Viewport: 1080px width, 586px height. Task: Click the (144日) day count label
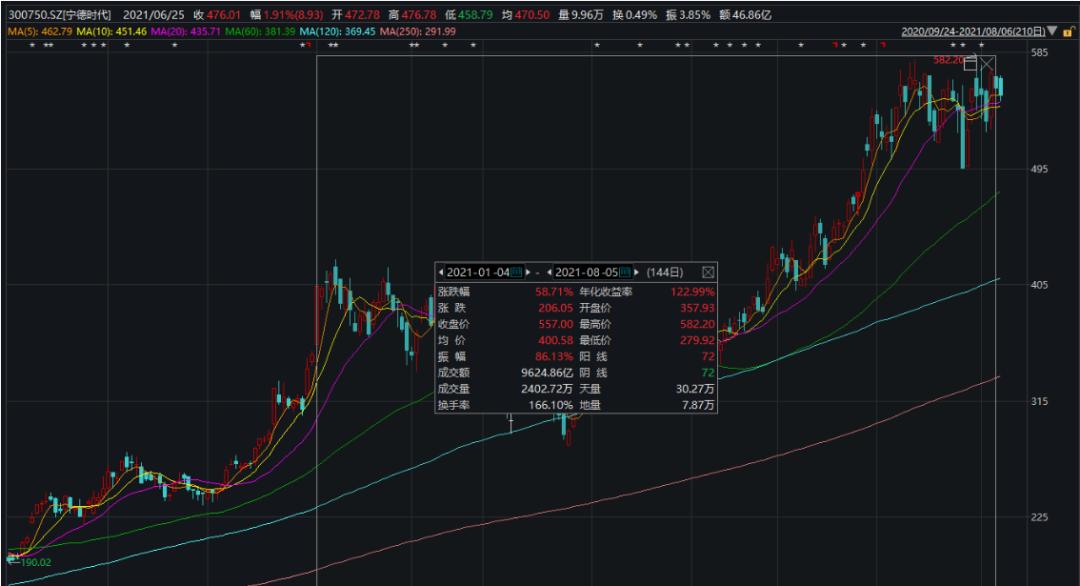pyautogui.click(x=665, y=272)
